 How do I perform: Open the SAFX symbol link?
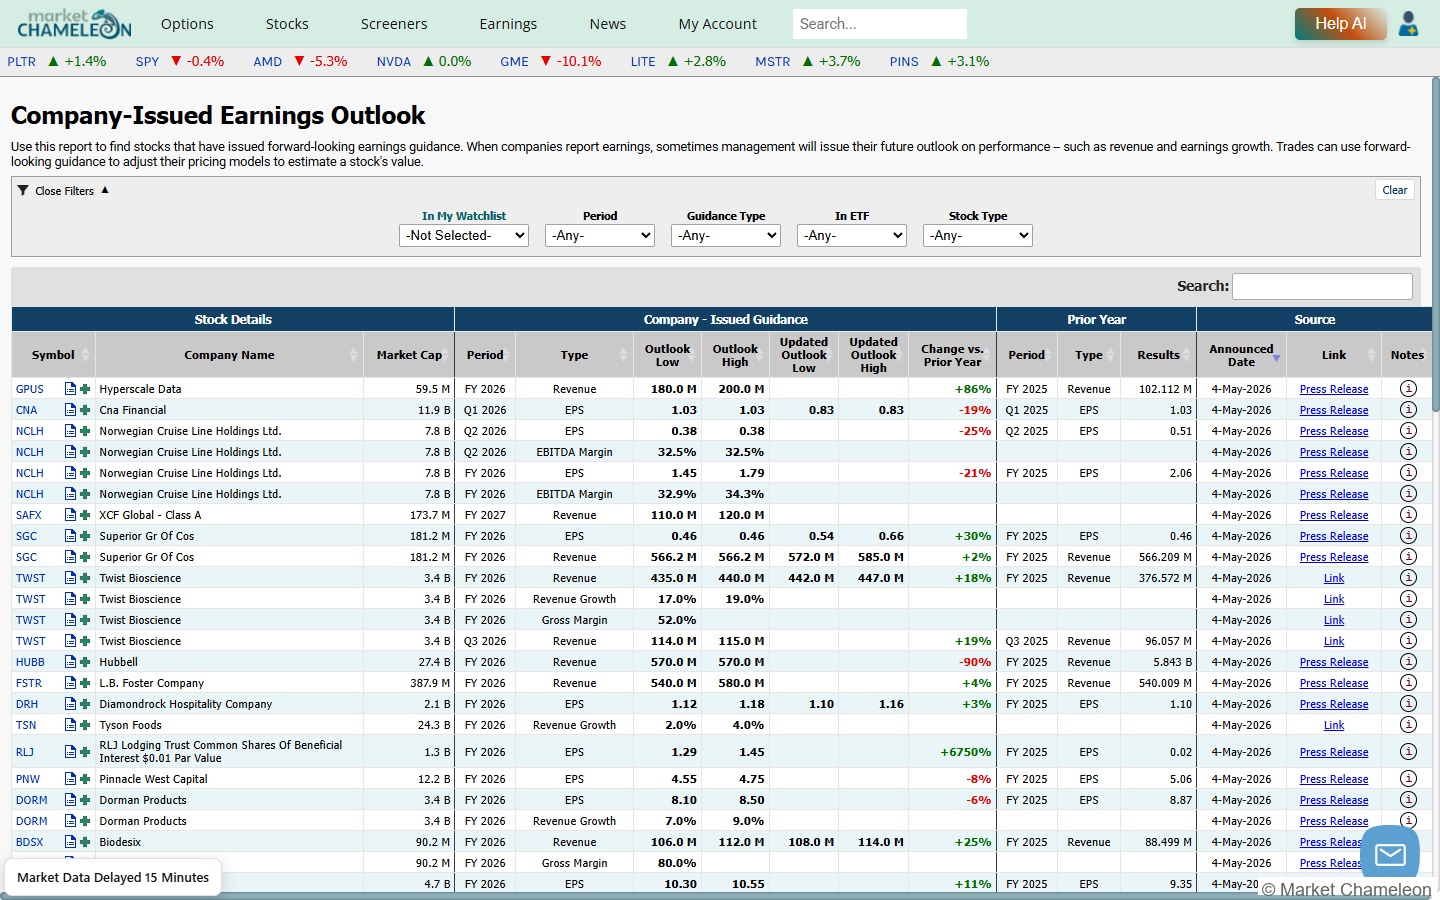click(x=29, y=515)
